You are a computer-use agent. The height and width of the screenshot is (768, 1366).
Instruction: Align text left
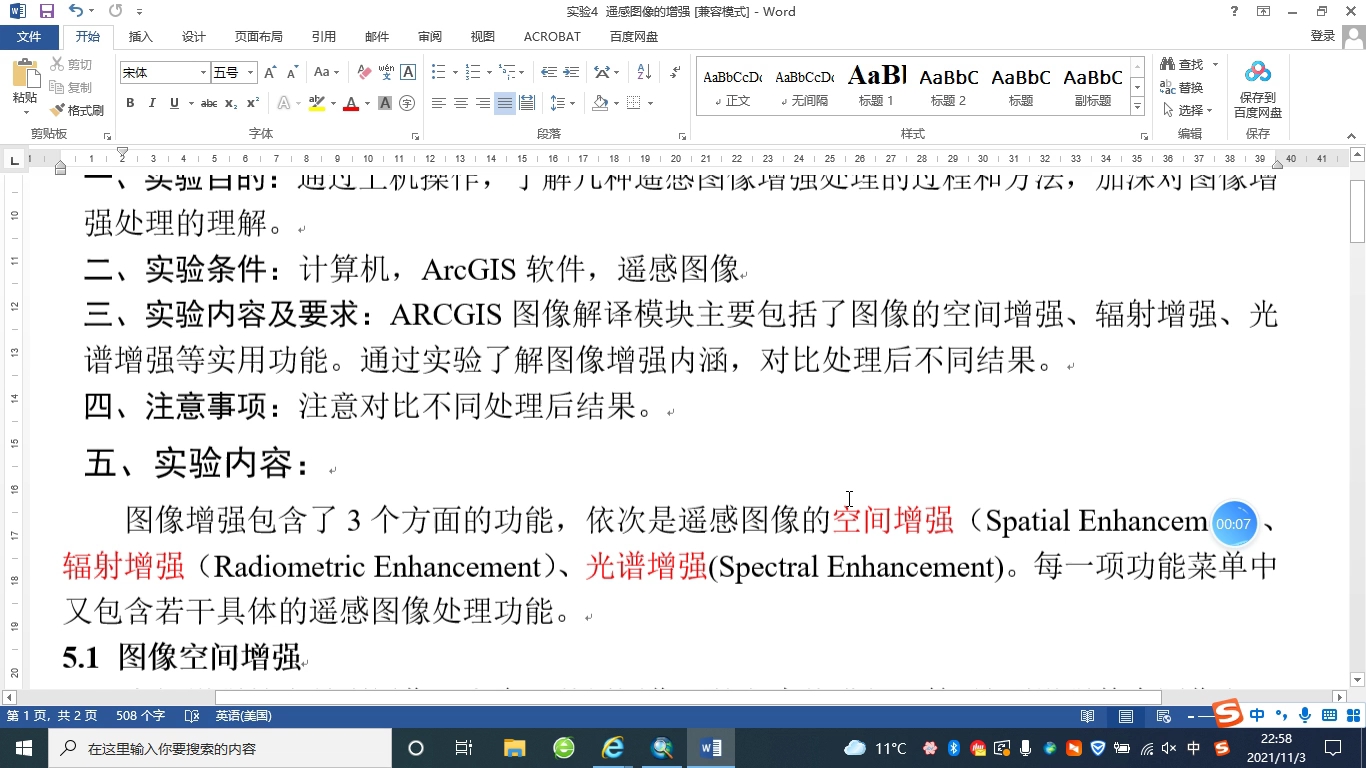pyautogui.click(x=439, y=103)
